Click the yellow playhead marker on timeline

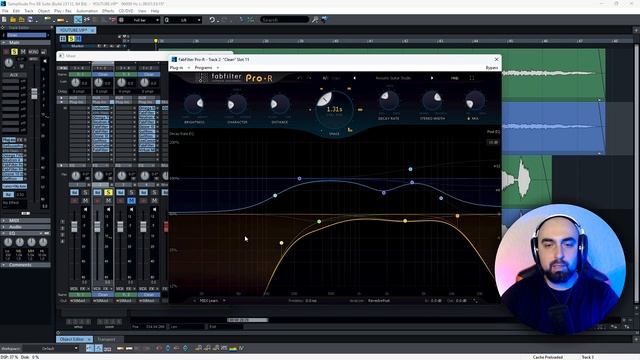(156, 41)
